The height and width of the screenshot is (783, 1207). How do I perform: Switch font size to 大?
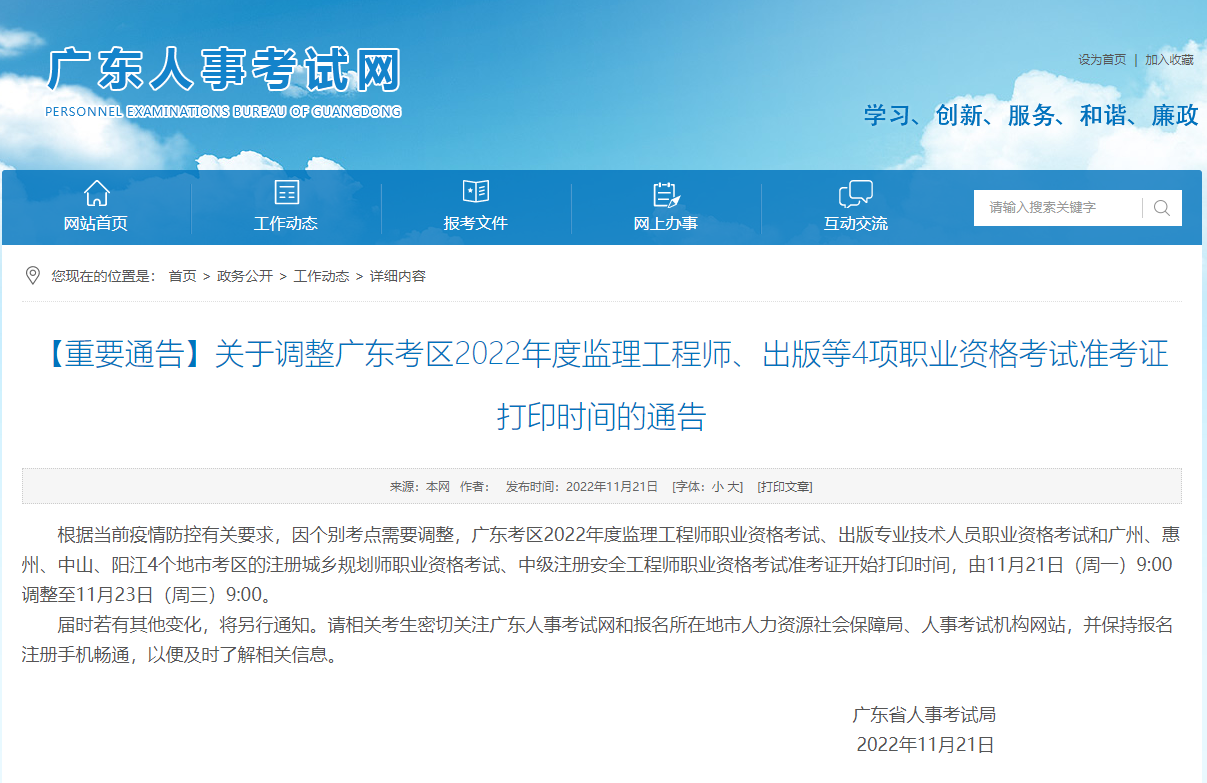(x=733, y=487)
